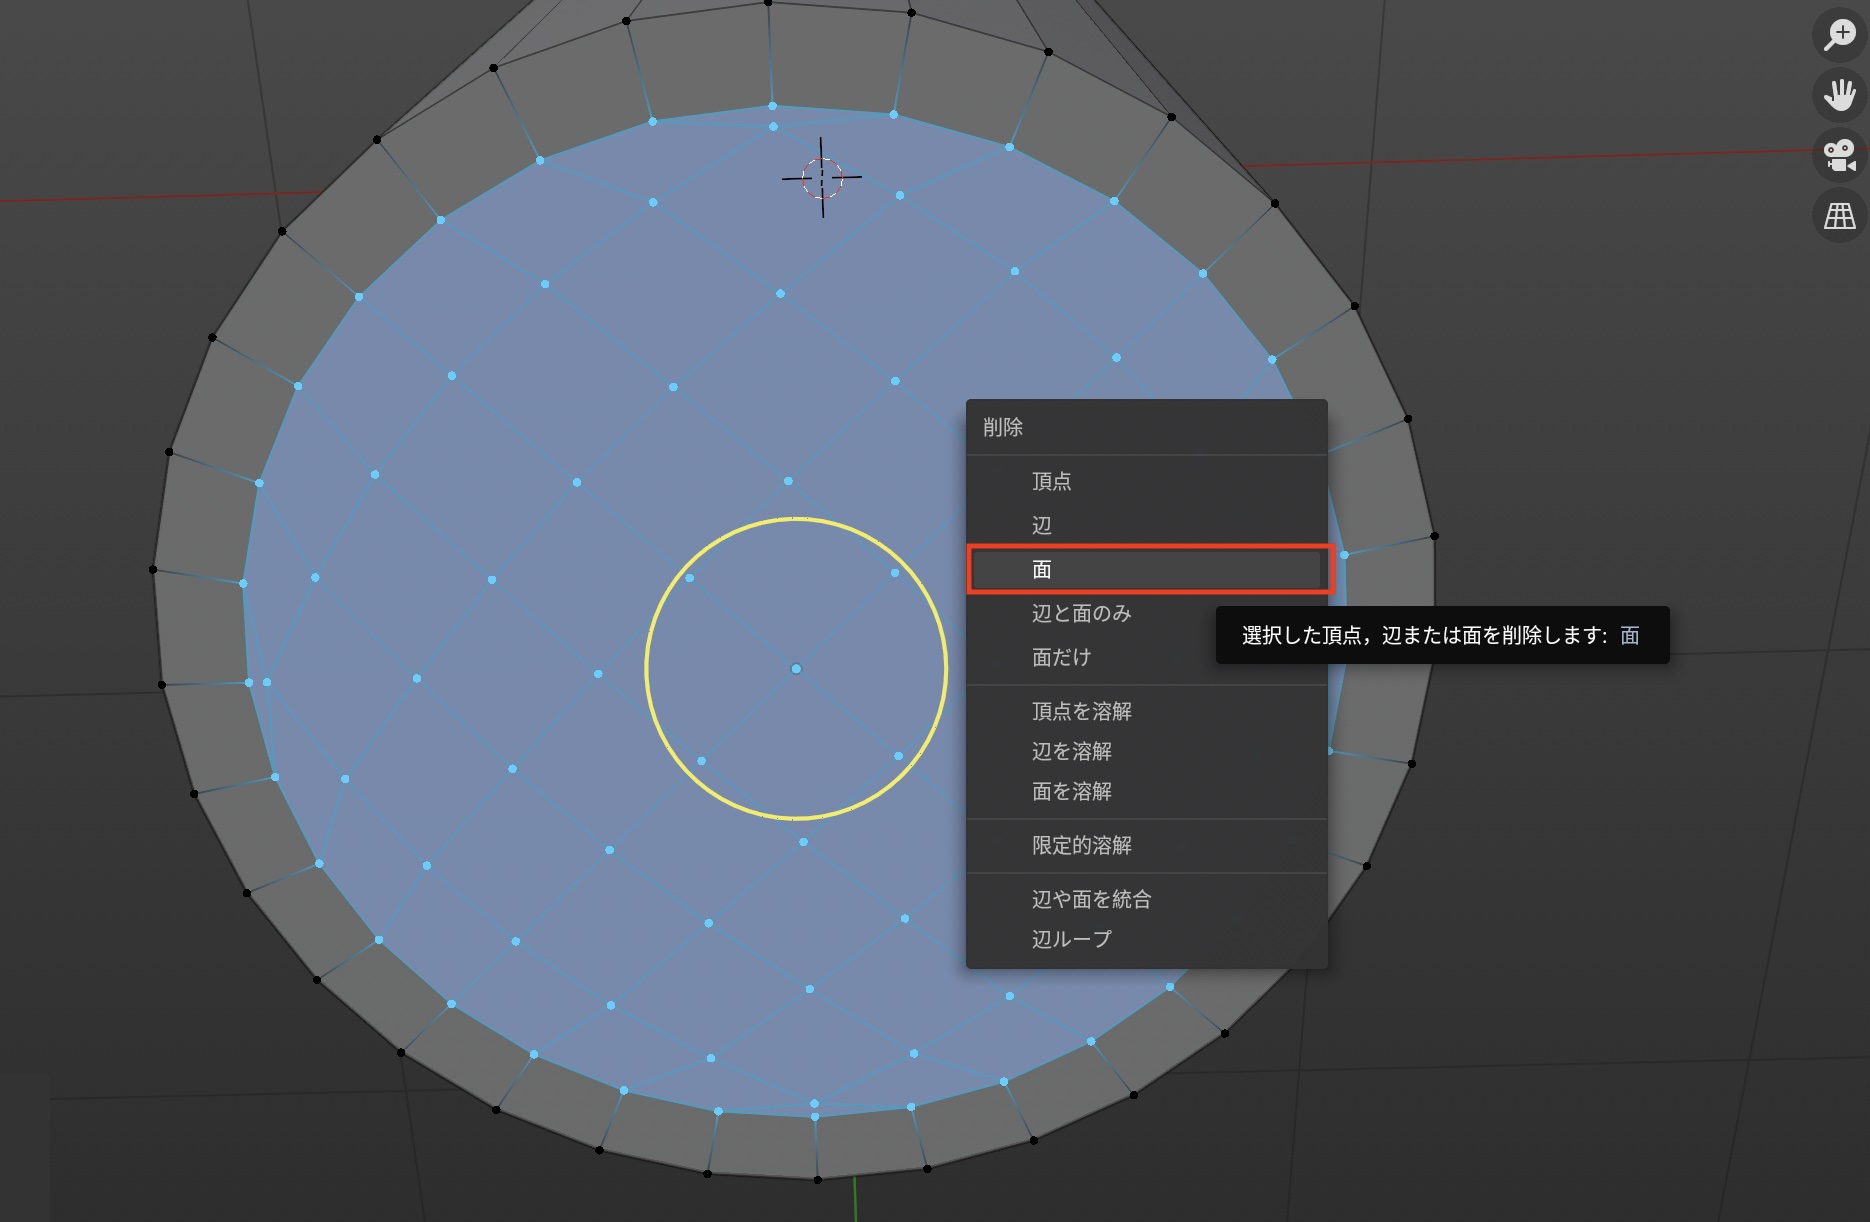The width and height of the screenshot is (1870, 1222).
Task: Select the 面だけ menu entry
Action: click(1061, 657)
